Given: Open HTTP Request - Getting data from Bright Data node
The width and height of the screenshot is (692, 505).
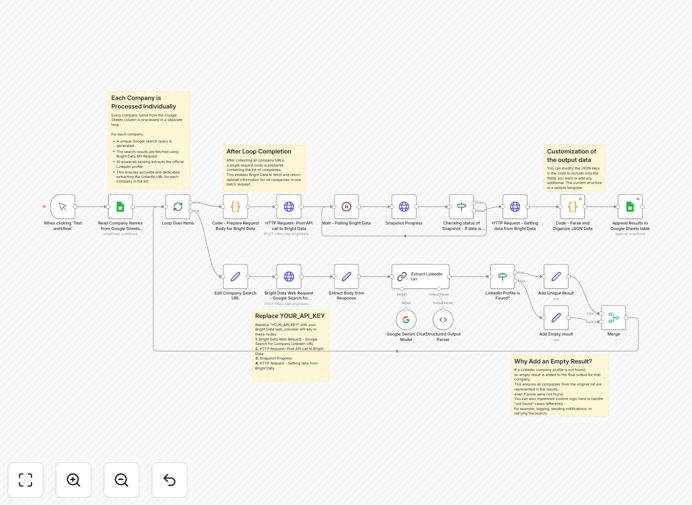Looking at the screenshot, I should pos(515,206).
